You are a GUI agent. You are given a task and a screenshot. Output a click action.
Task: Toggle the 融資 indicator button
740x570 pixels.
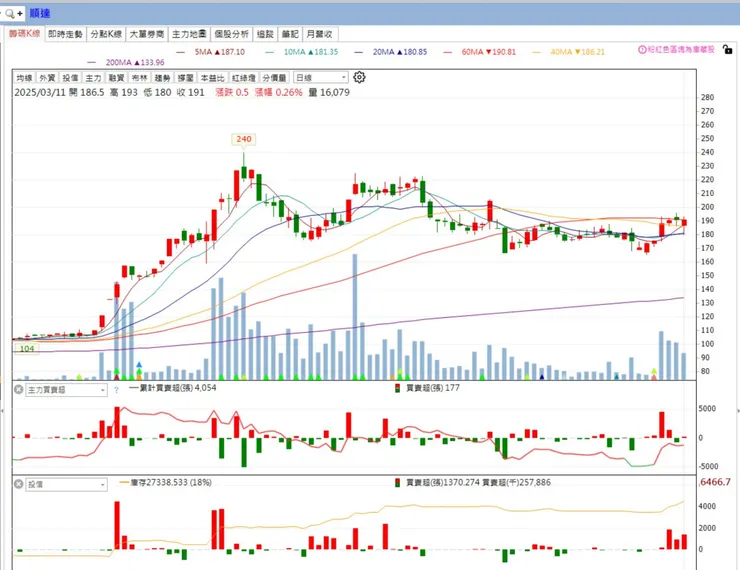(x=117, y=78)
